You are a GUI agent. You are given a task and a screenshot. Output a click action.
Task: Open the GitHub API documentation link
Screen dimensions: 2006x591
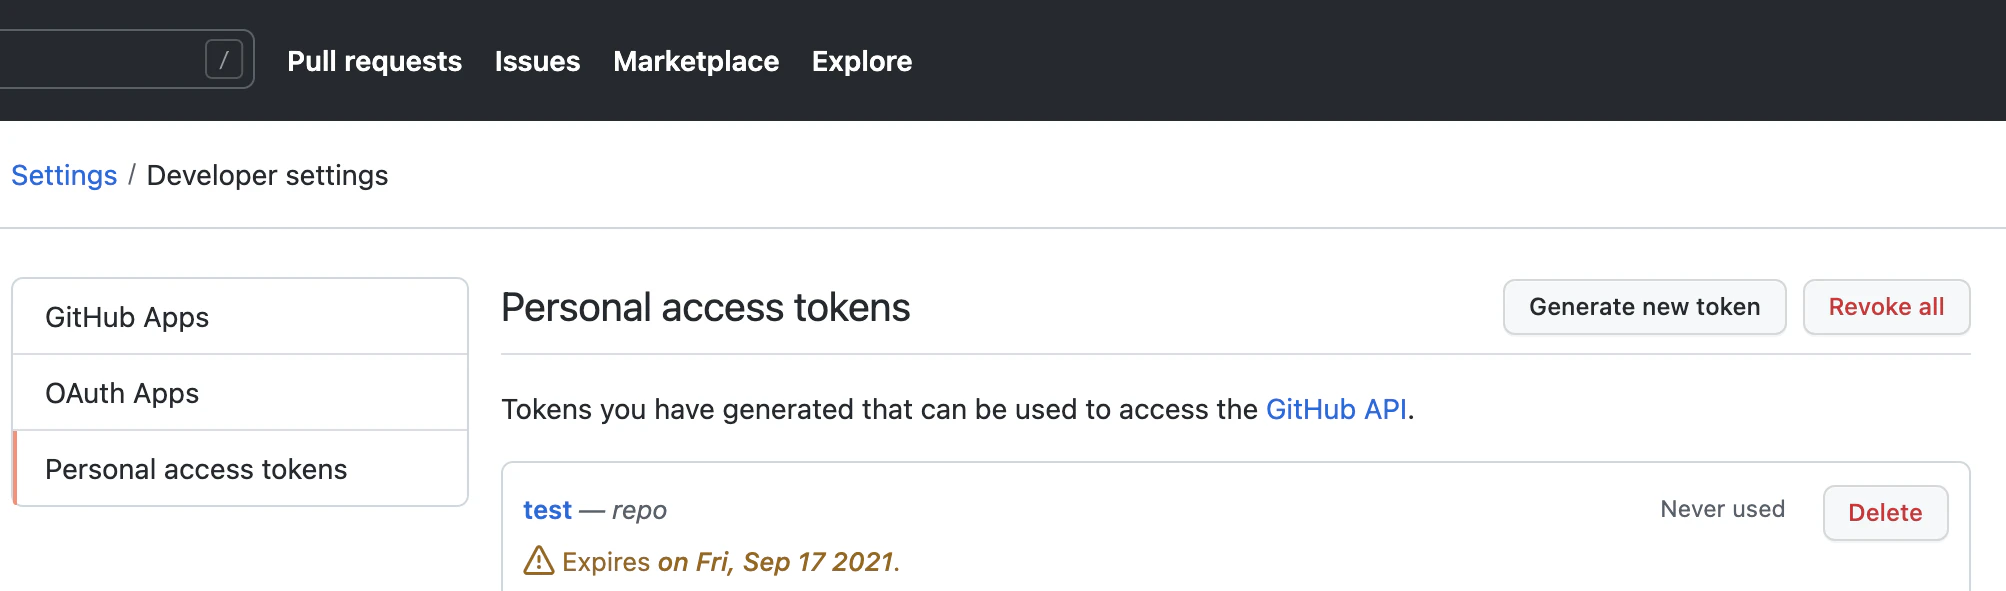click(x=1336, y=409)
